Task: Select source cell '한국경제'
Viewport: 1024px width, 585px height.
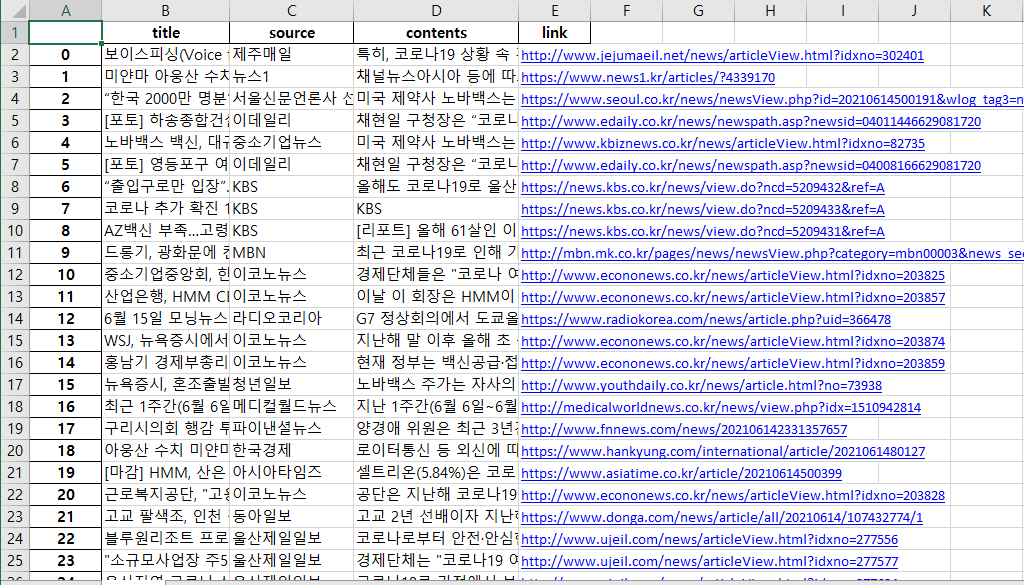Action: 291,451
